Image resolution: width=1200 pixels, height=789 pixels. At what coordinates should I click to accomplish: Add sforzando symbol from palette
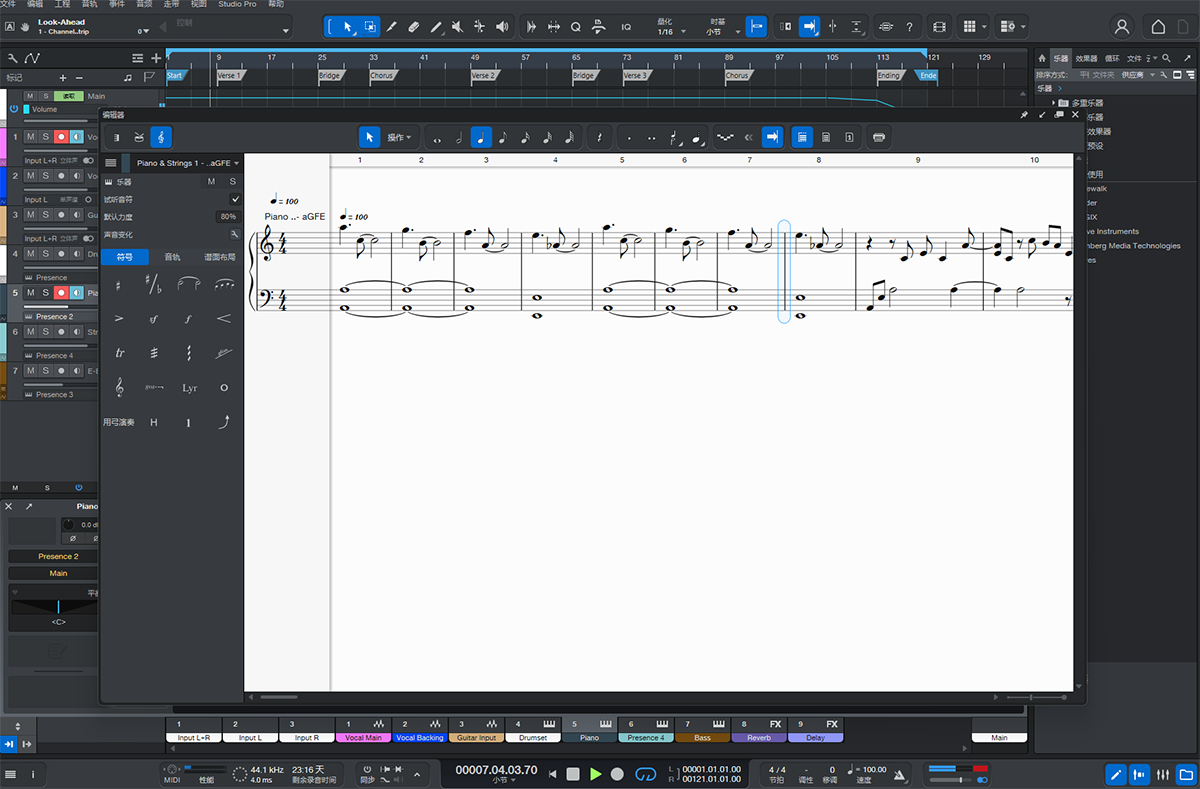click(154, 319)
